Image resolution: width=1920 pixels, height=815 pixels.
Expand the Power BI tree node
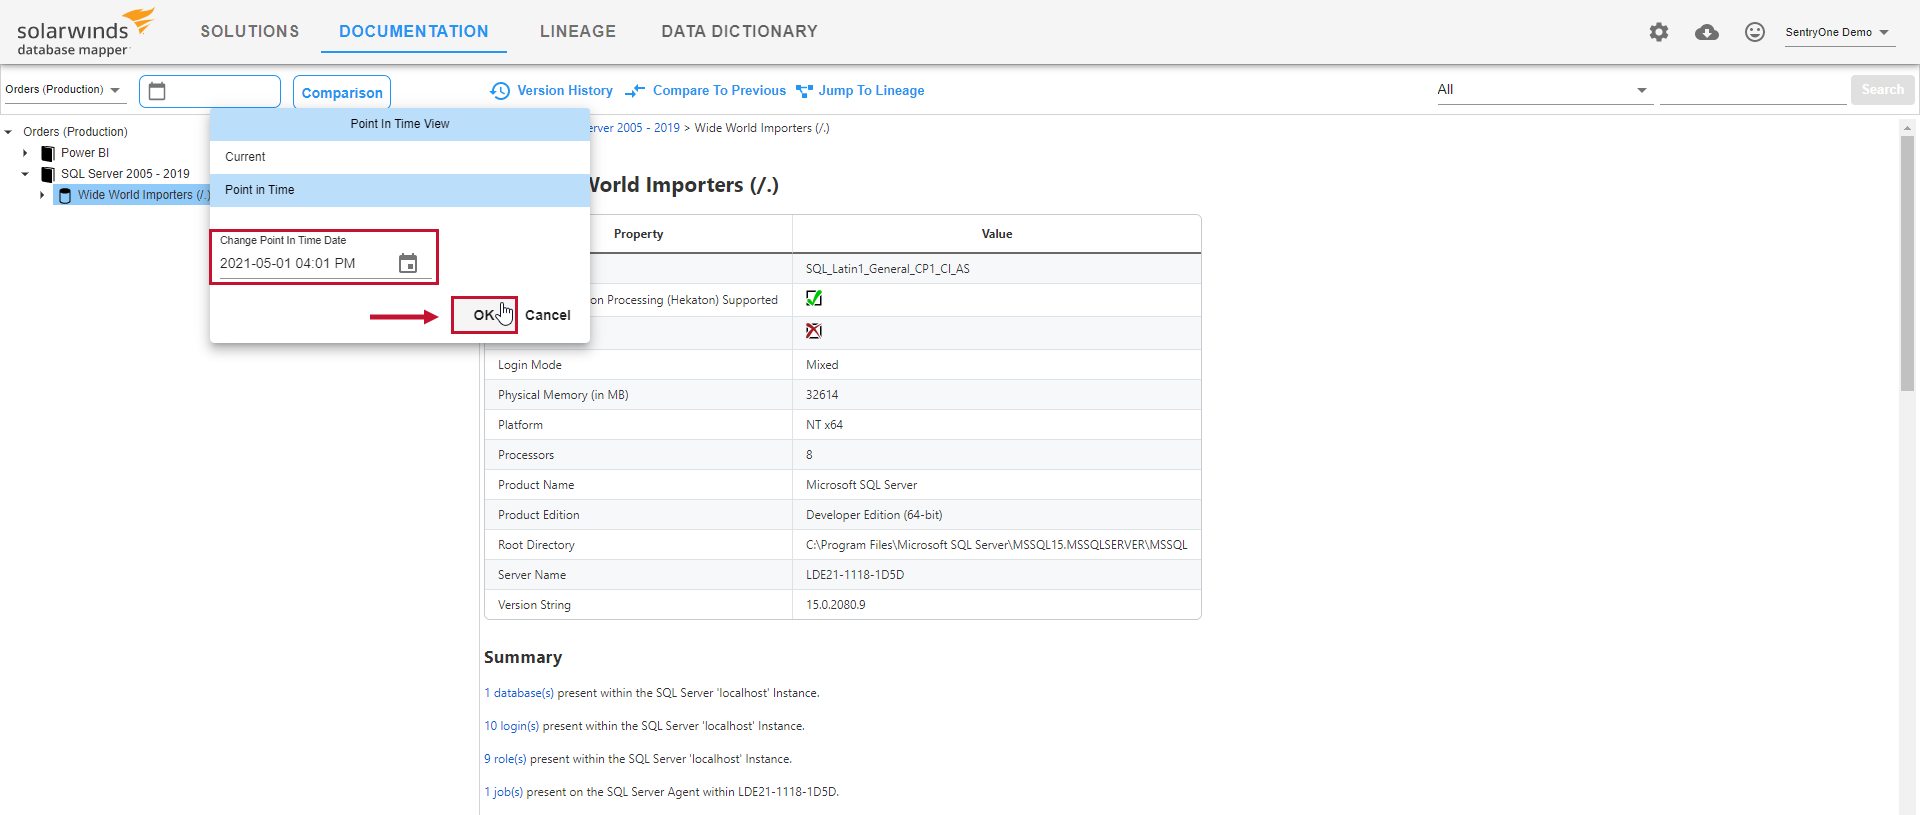click(x=25, y=153)
